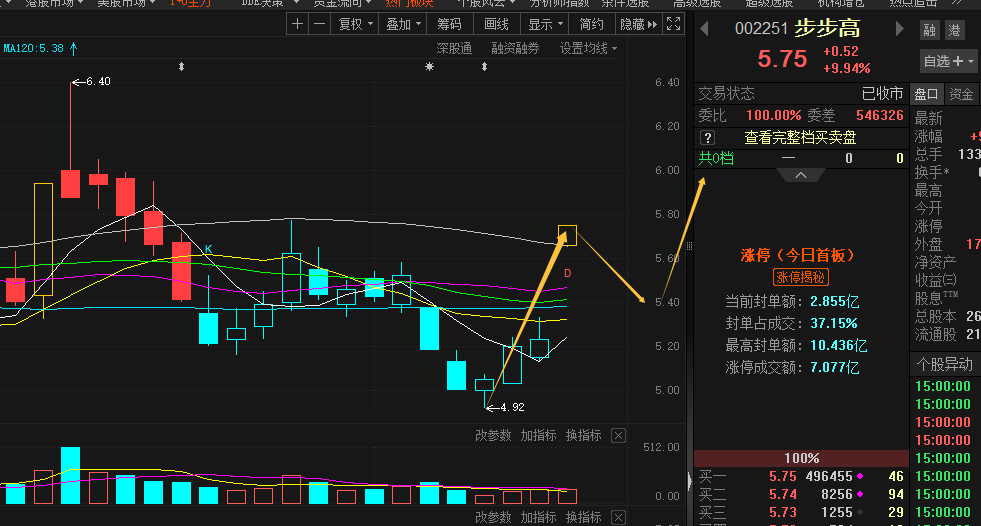Click the 涨停揭秘 button
The width and height of the screenshot is (981, 526).
[801, 277]
